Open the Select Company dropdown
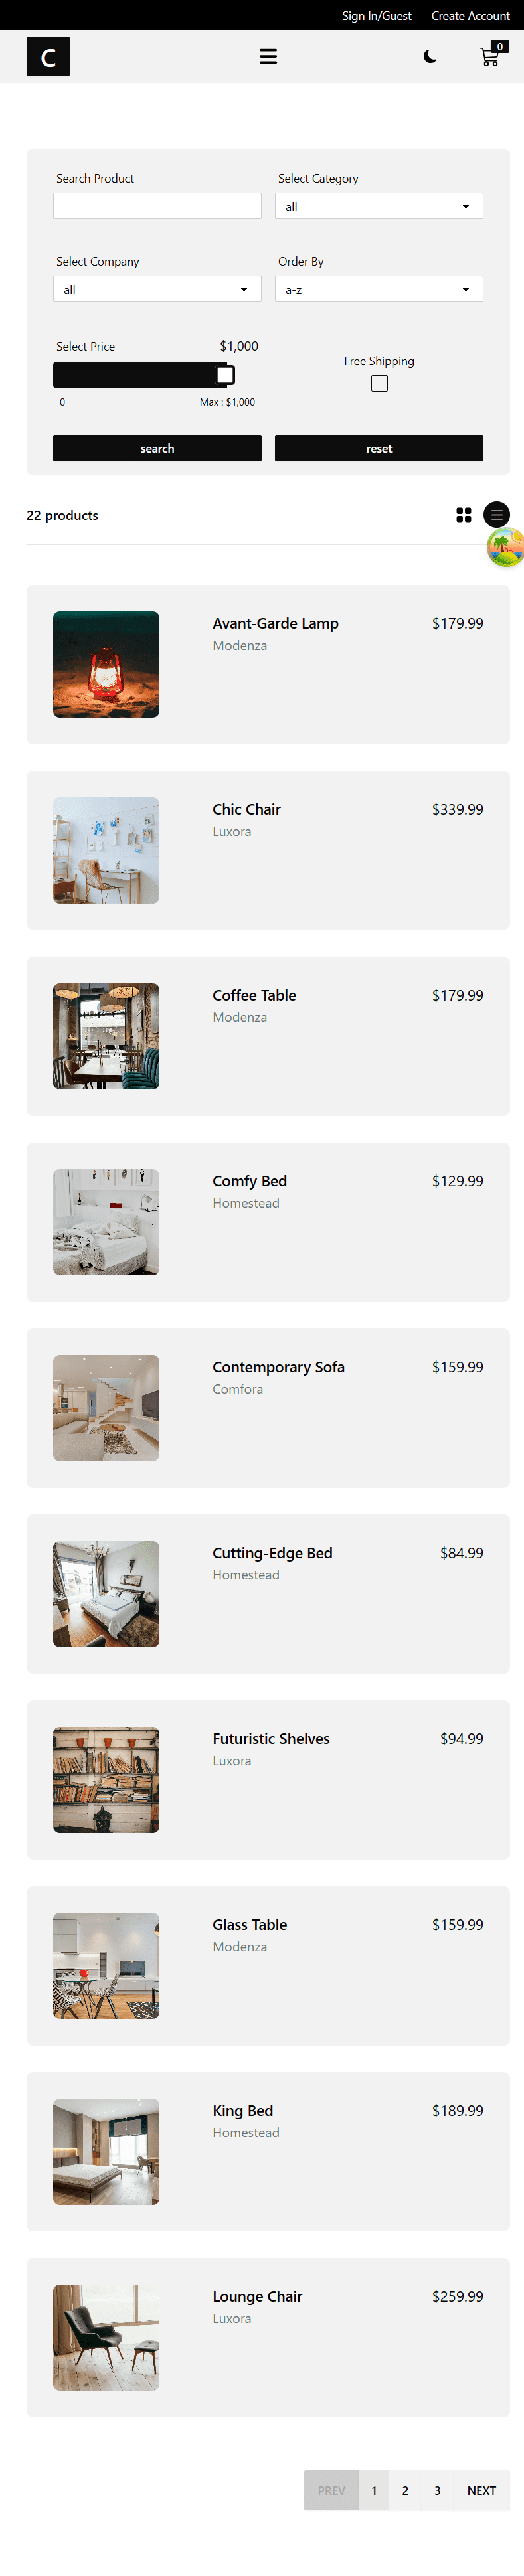The image size is (524, 2576). coord(157,289)
